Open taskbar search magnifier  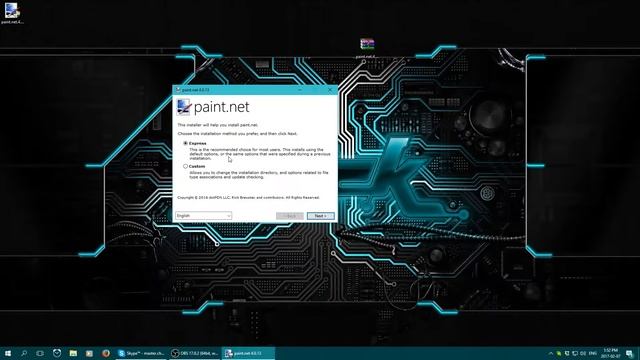tap(24, 353)
